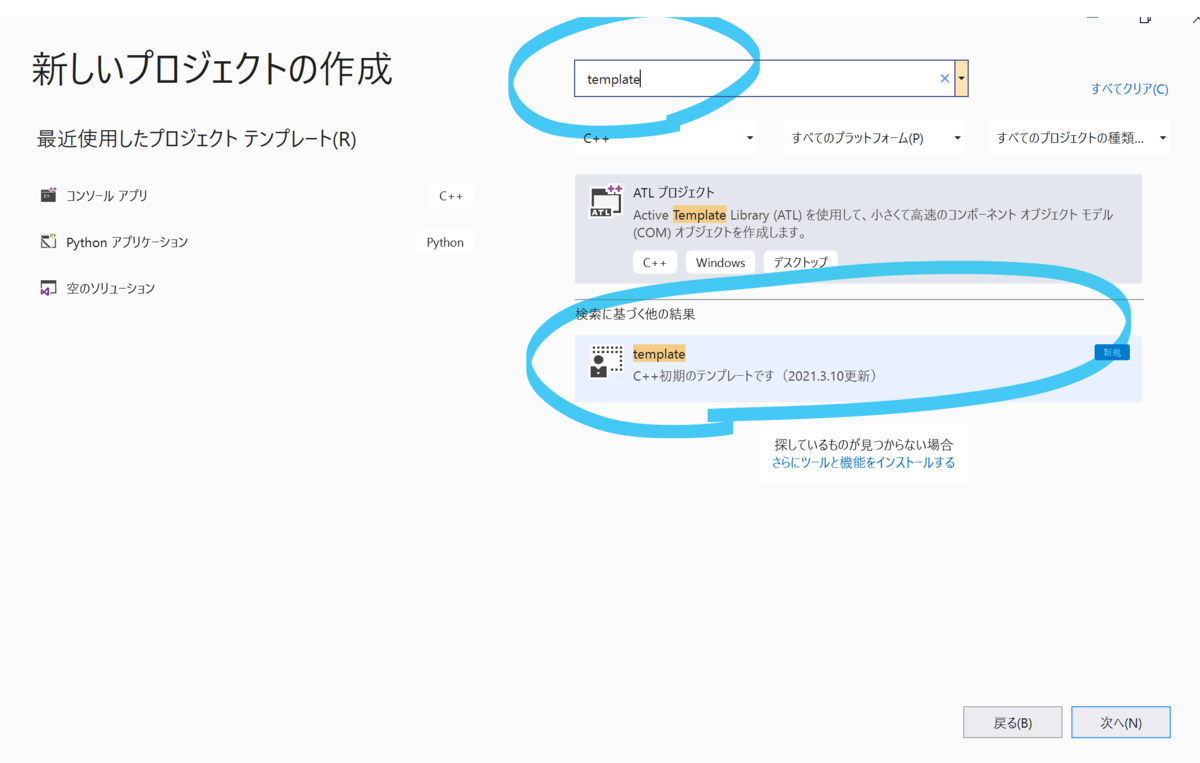The height and width of the screenshot is (763, 1200).
Task: Open the search history dropdown arrow
Action: [x=962, y=78]
